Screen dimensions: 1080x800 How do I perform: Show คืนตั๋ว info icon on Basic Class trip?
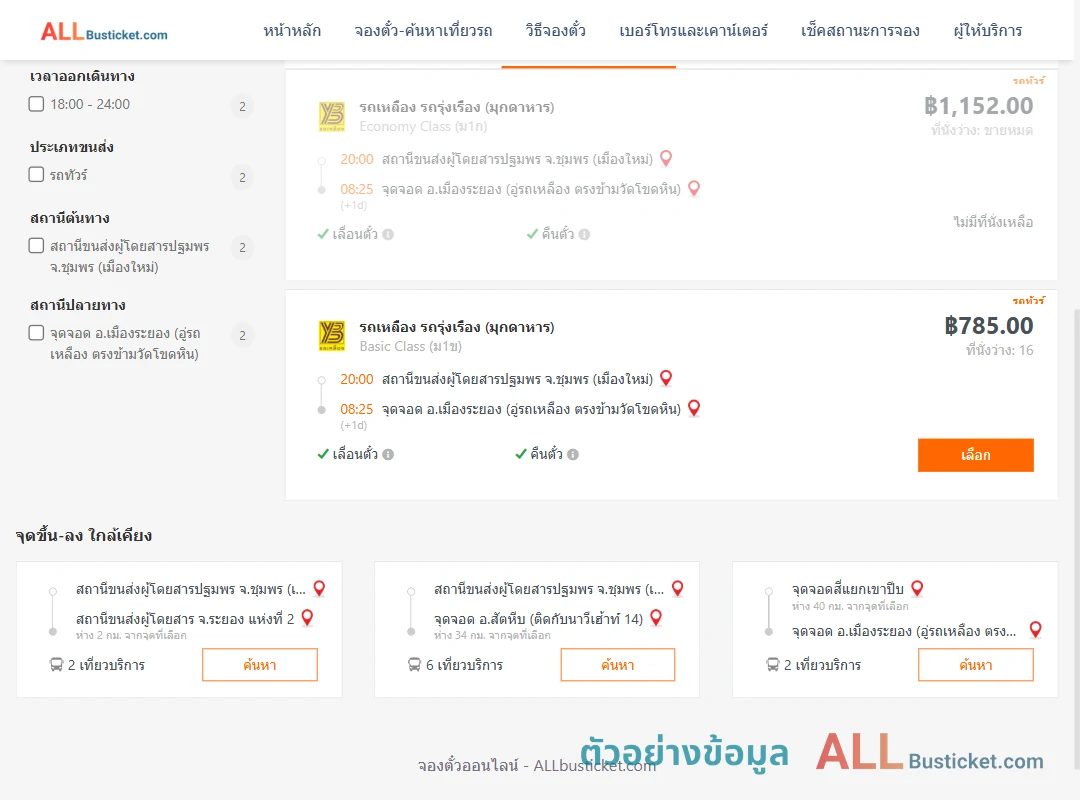573,454
